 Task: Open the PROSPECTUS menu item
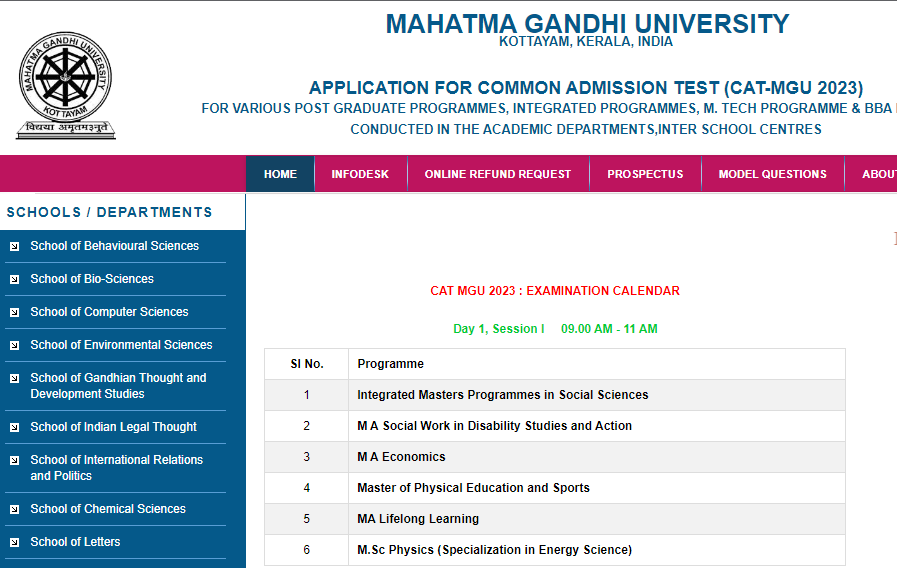click(x=645, y=174)
